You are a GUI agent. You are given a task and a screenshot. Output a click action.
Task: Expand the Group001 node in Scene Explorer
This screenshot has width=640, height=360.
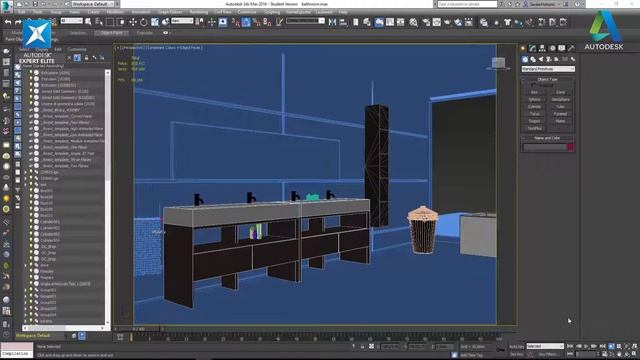(26, 290)
